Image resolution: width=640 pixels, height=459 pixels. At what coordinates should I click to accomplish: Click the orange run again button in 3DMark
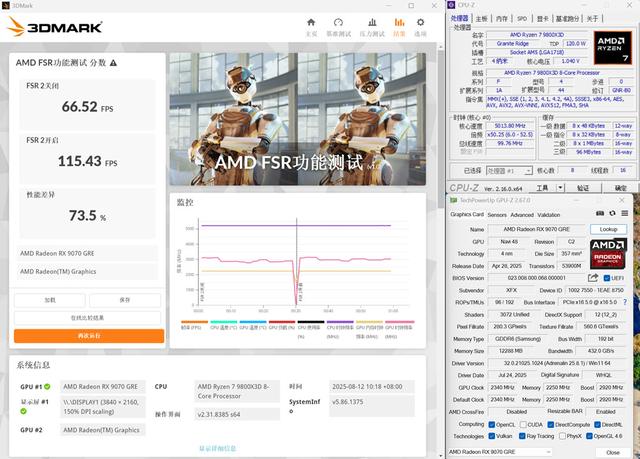(89, 336)
